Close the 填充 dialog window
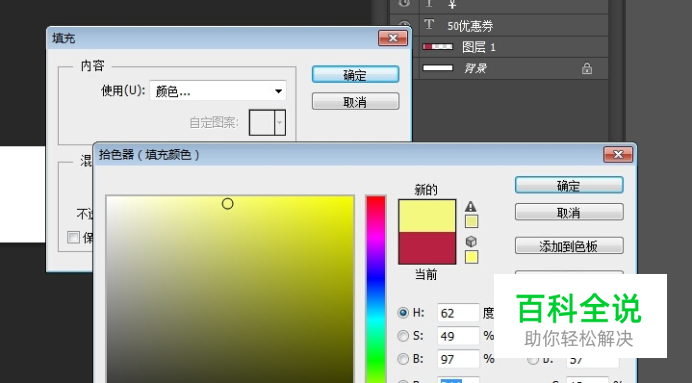 pyautogui.click(x=393, y=38)
